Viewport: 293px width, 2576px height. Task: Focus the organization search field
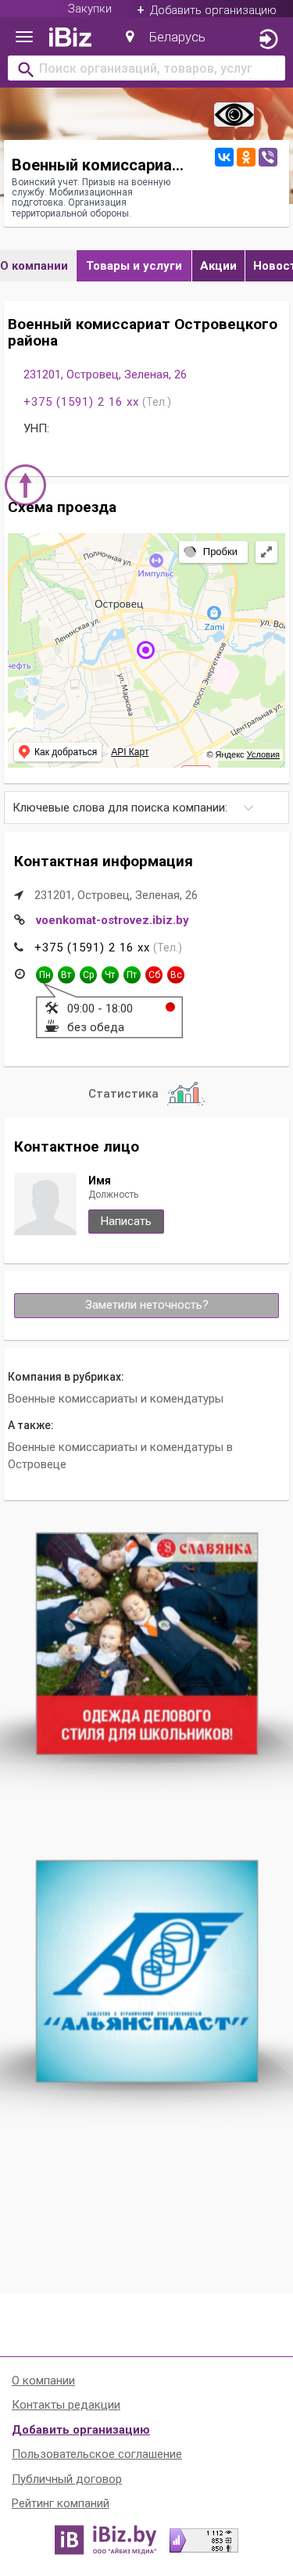[146, 69]
